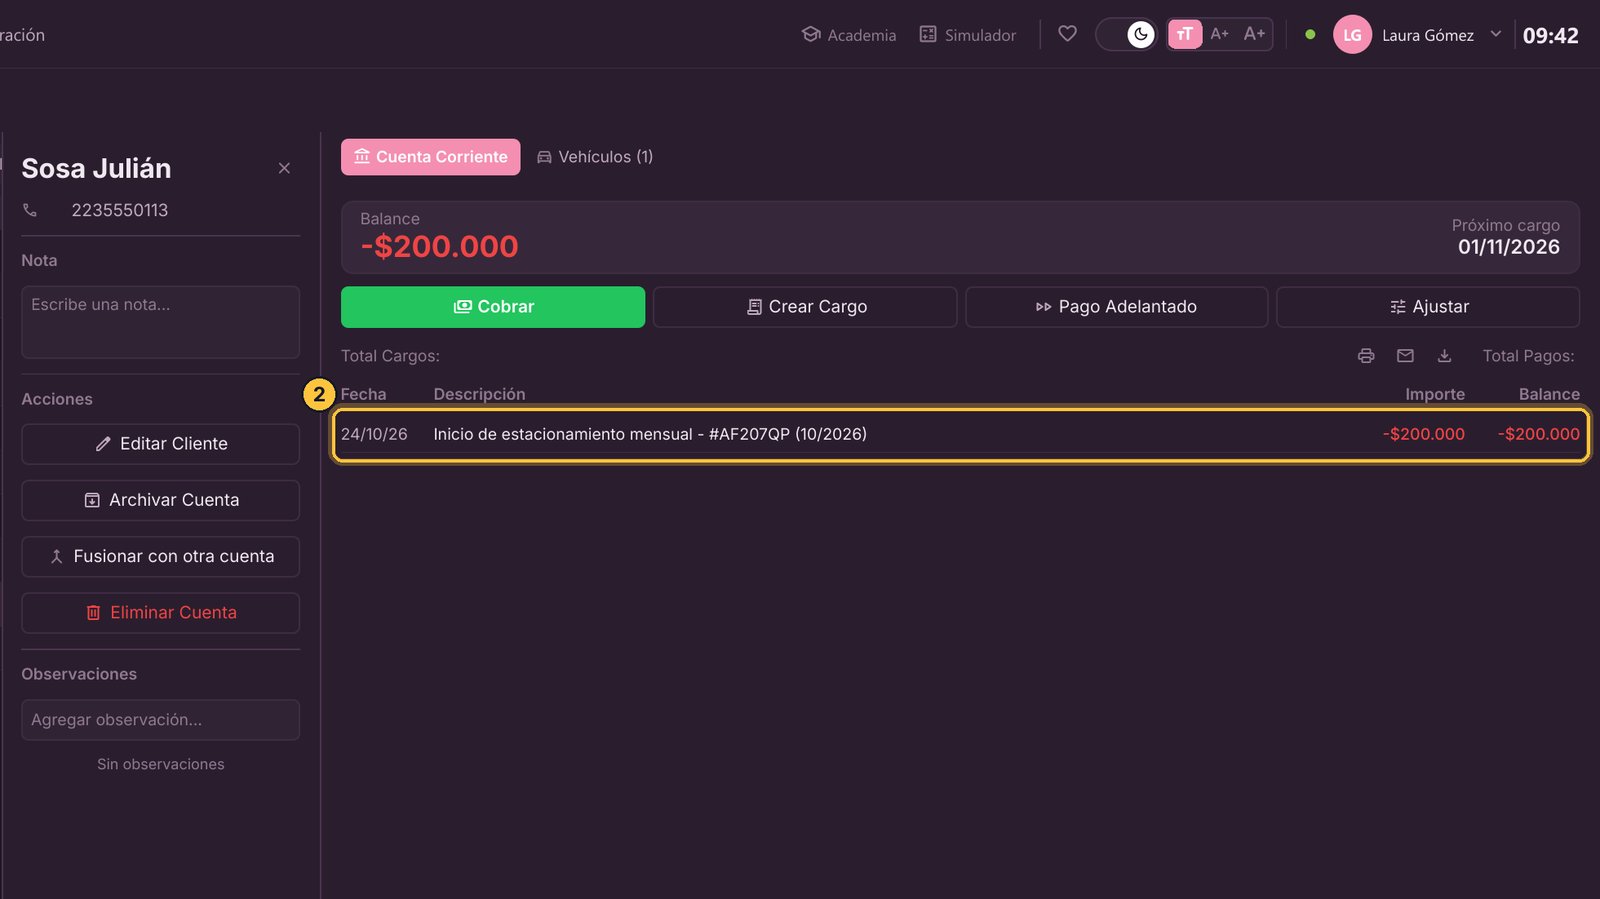The image size is (1600, 899).
Task: Click the envelope email icon
Action: [x=1405, y=356]
